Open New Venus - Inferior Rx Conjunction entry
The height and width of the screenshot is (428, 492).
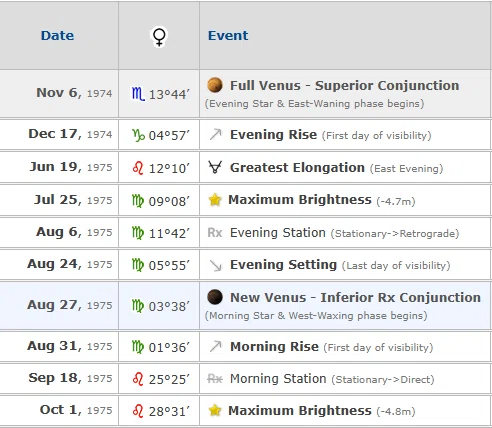pyautogui.click(x=355, y=298)
